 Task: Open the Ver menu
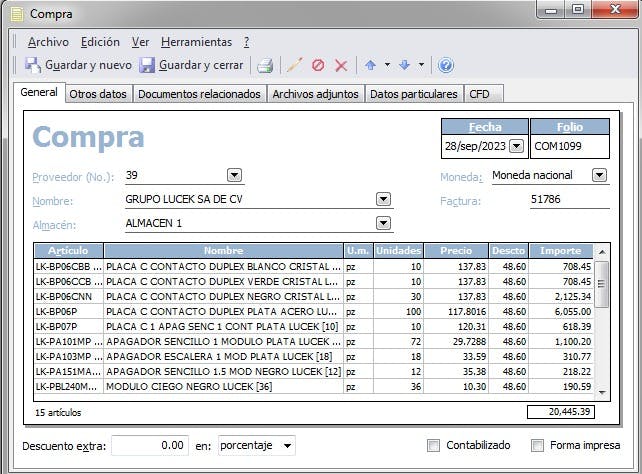(140, 42)
